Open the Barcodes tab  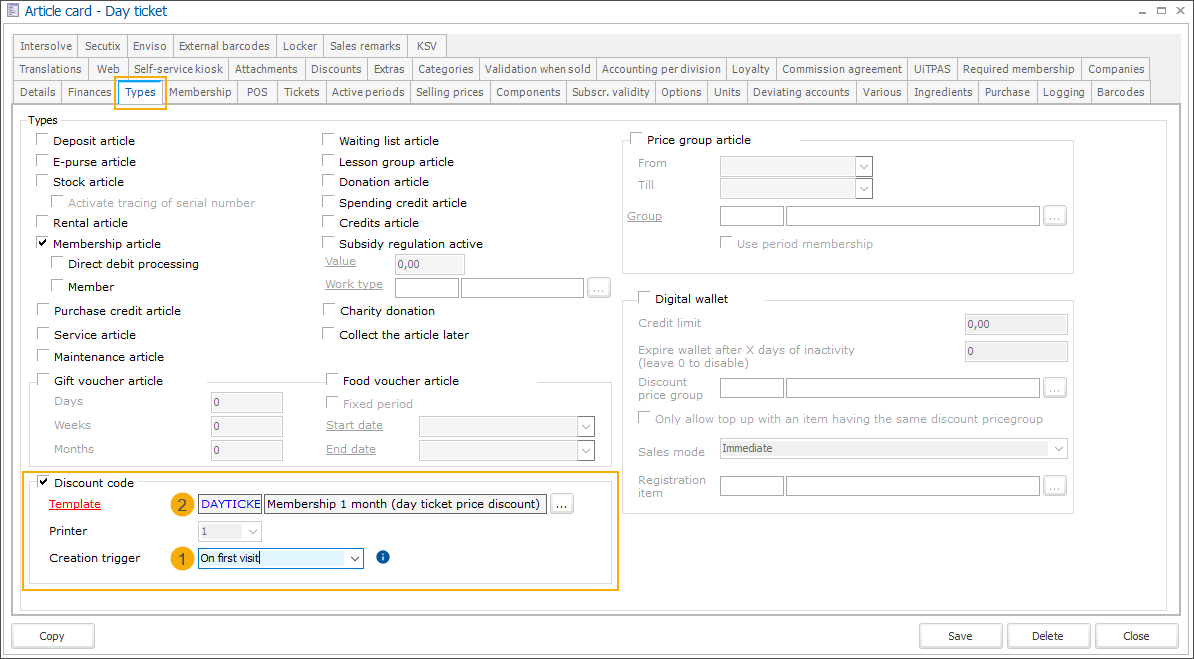(x=1120, y=92)
